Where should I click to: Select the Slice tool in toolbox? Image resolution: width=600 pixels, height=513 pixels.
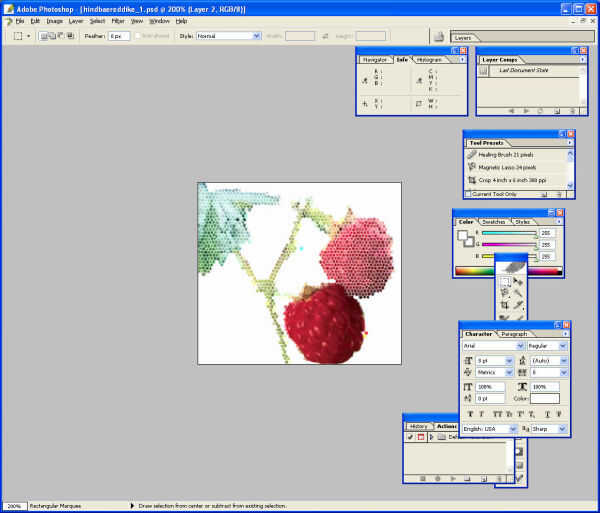[518, 305]
